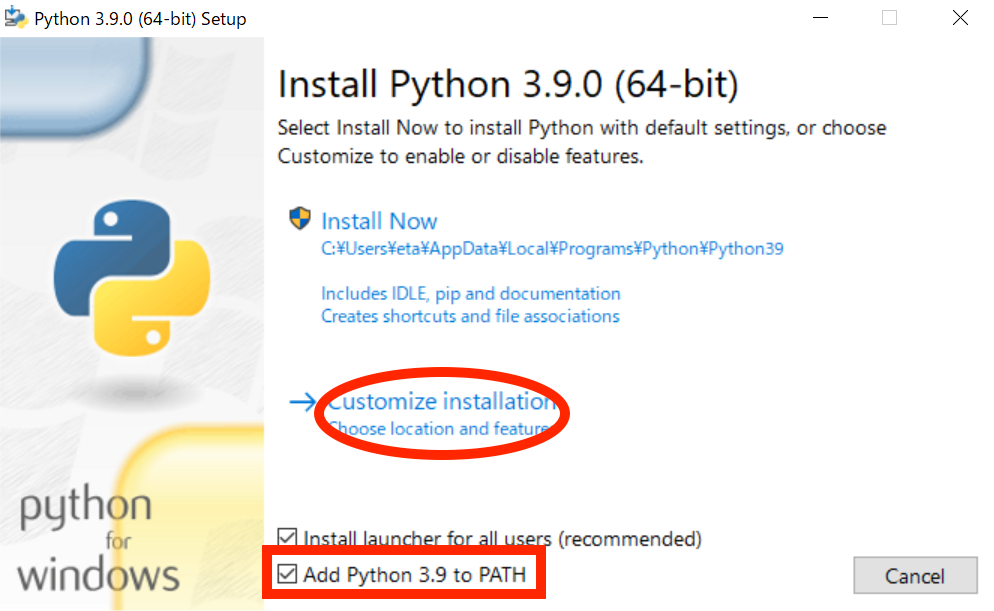Click the UAC shield beside Install Now

300,219
